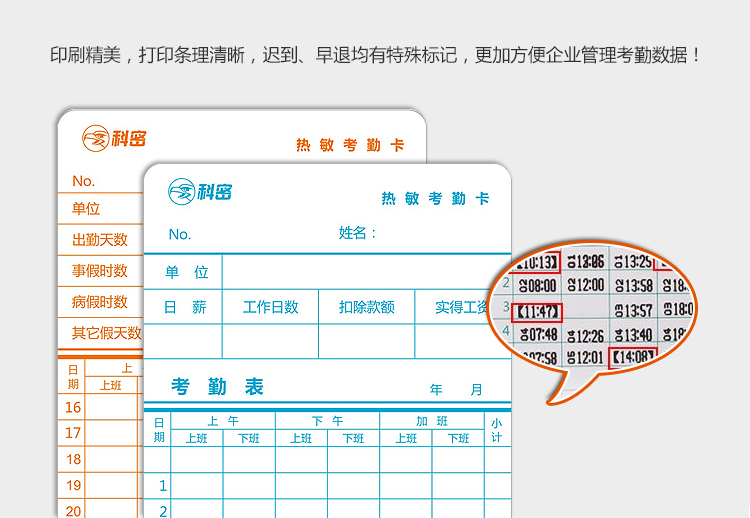Image resolution: width=750 pixels, height=518 pixels.
Task: Click the 加班 header in attendance table
Action: 431,421
